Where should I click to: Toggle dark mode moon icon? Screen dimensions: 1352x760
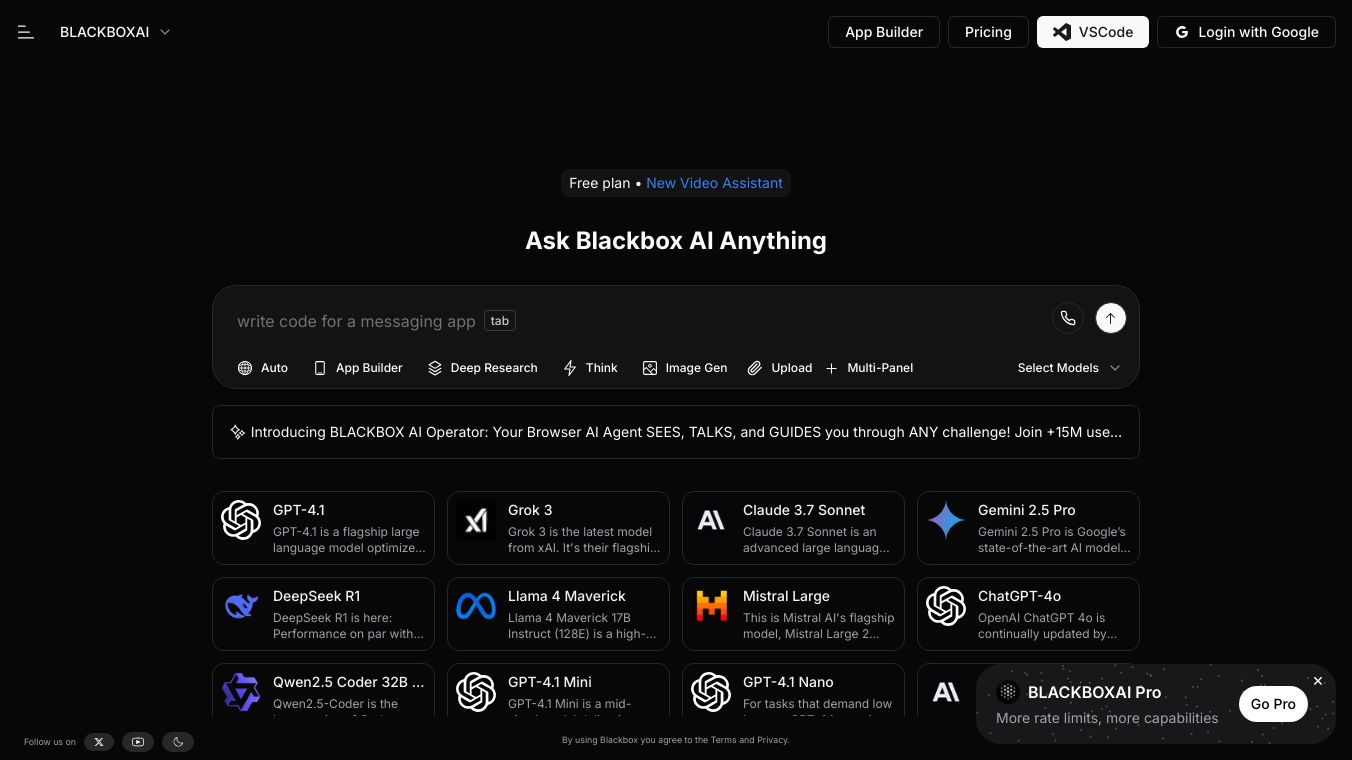pyautogui.click(x=178, y=742)
